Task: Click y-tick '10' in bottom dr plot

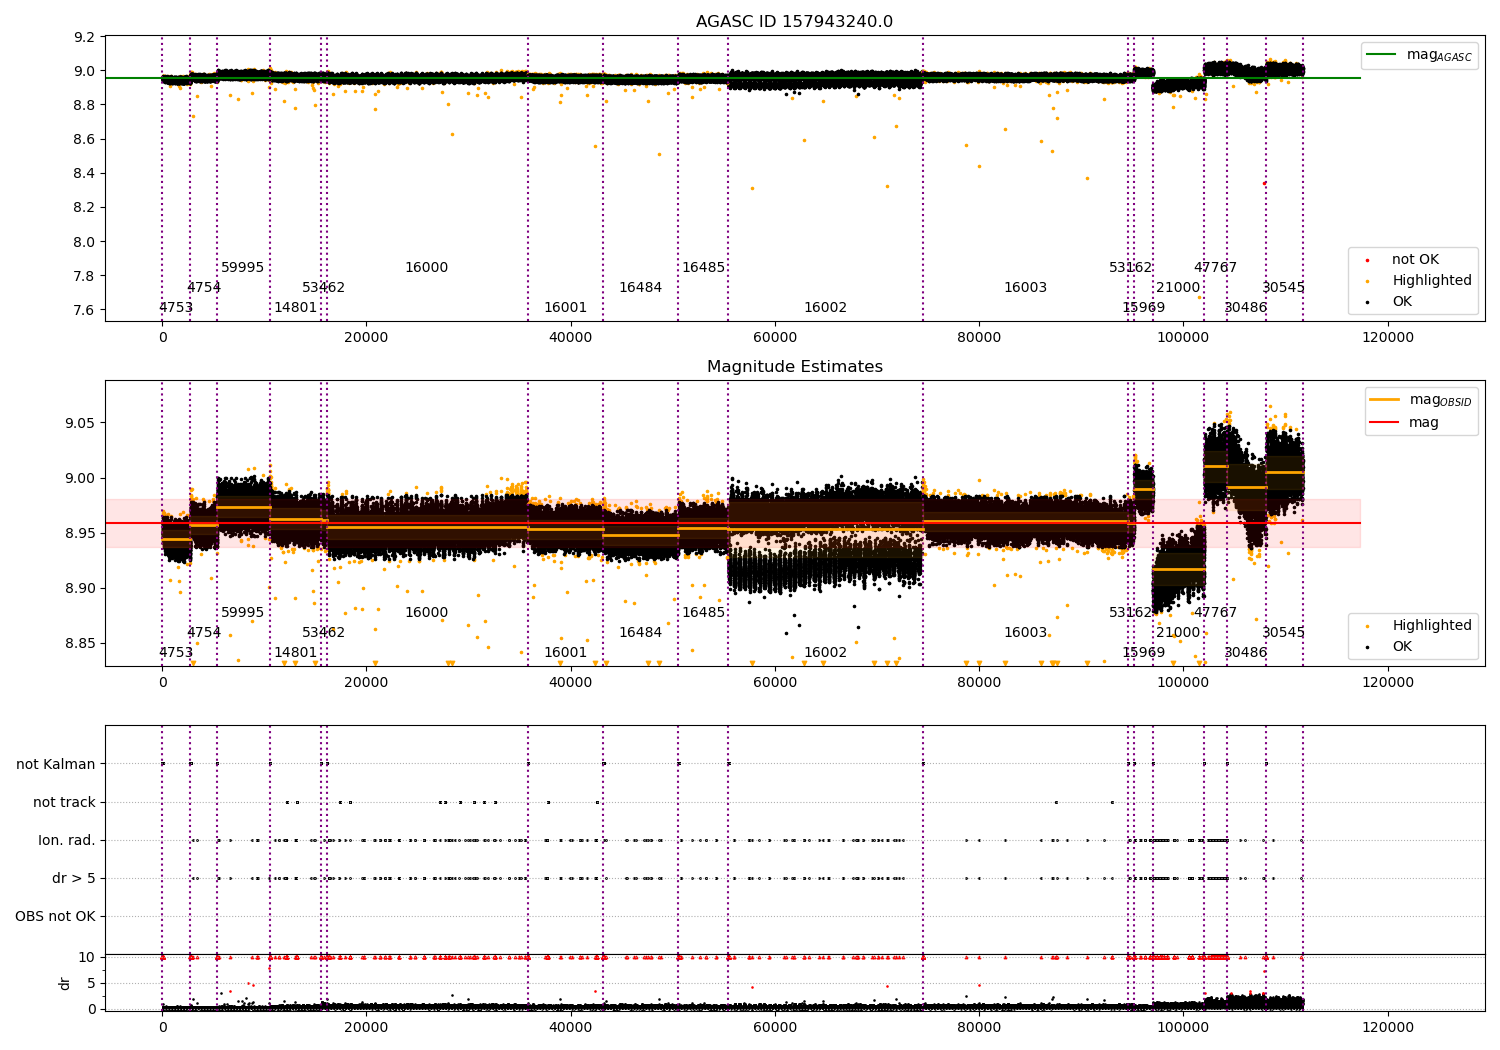Action: [87, 957]
